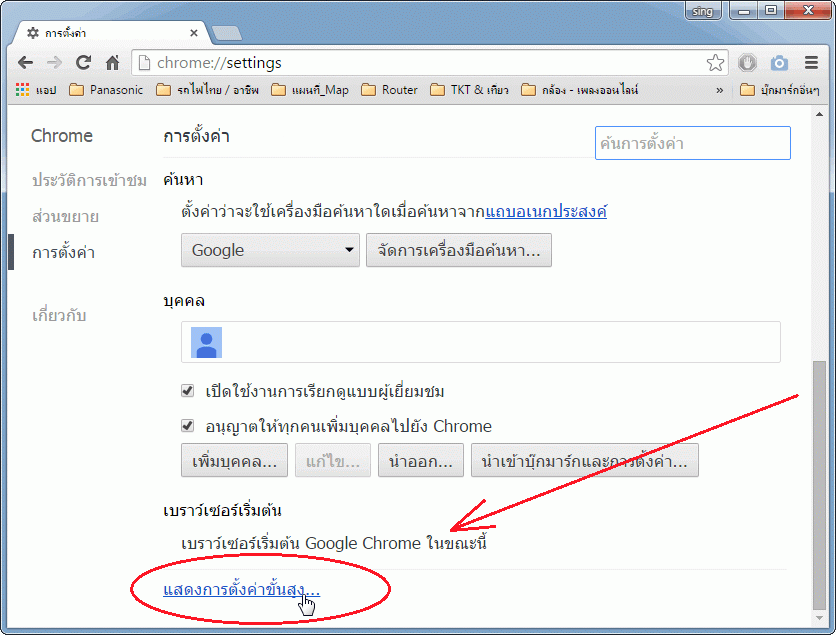
Task: Bookmark this page with the star
Action: (x=716, y=63)
